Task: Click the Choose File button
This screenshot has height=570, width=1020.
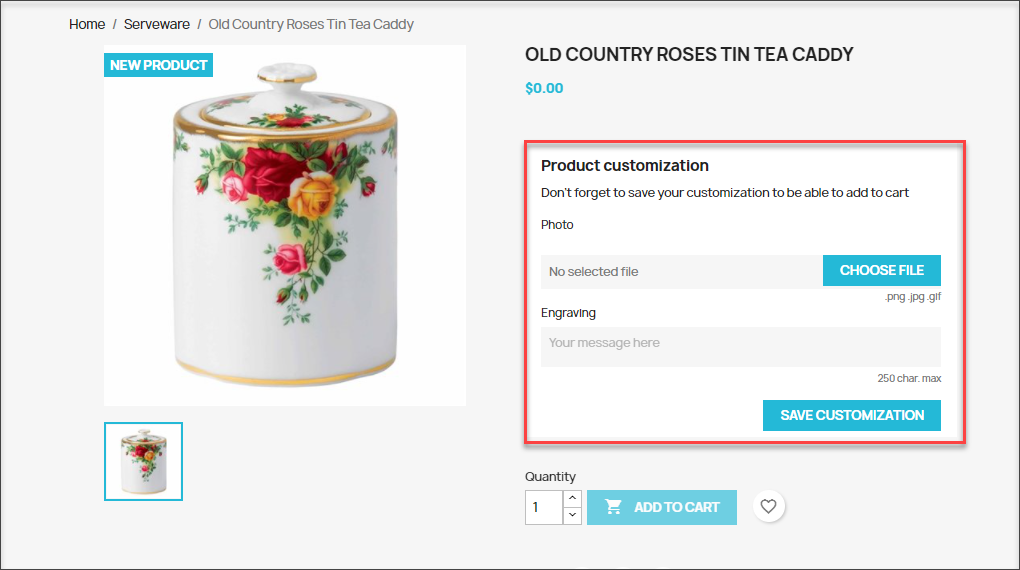Action: 881,270
